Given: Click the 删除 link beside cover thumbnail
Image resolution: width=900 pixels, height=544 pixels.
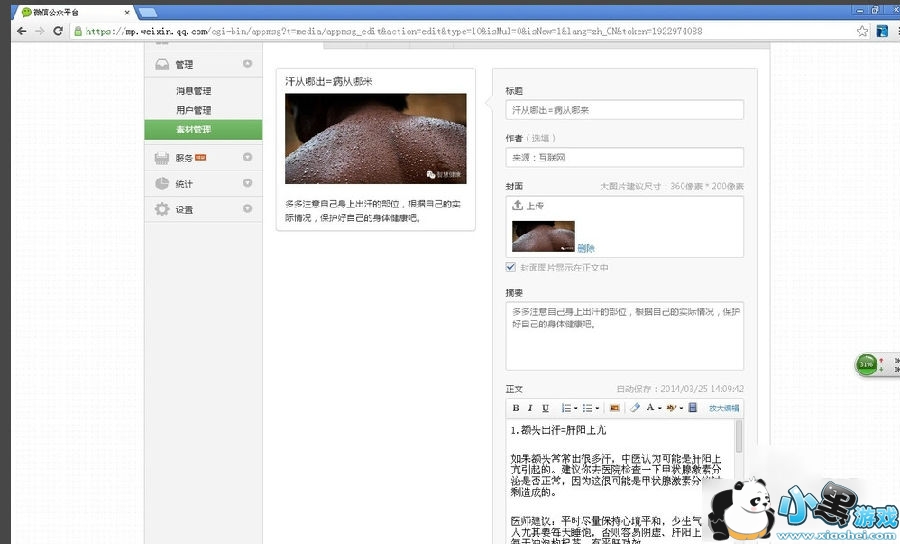Looking at the screenshot, I should [x=586, y=248].
